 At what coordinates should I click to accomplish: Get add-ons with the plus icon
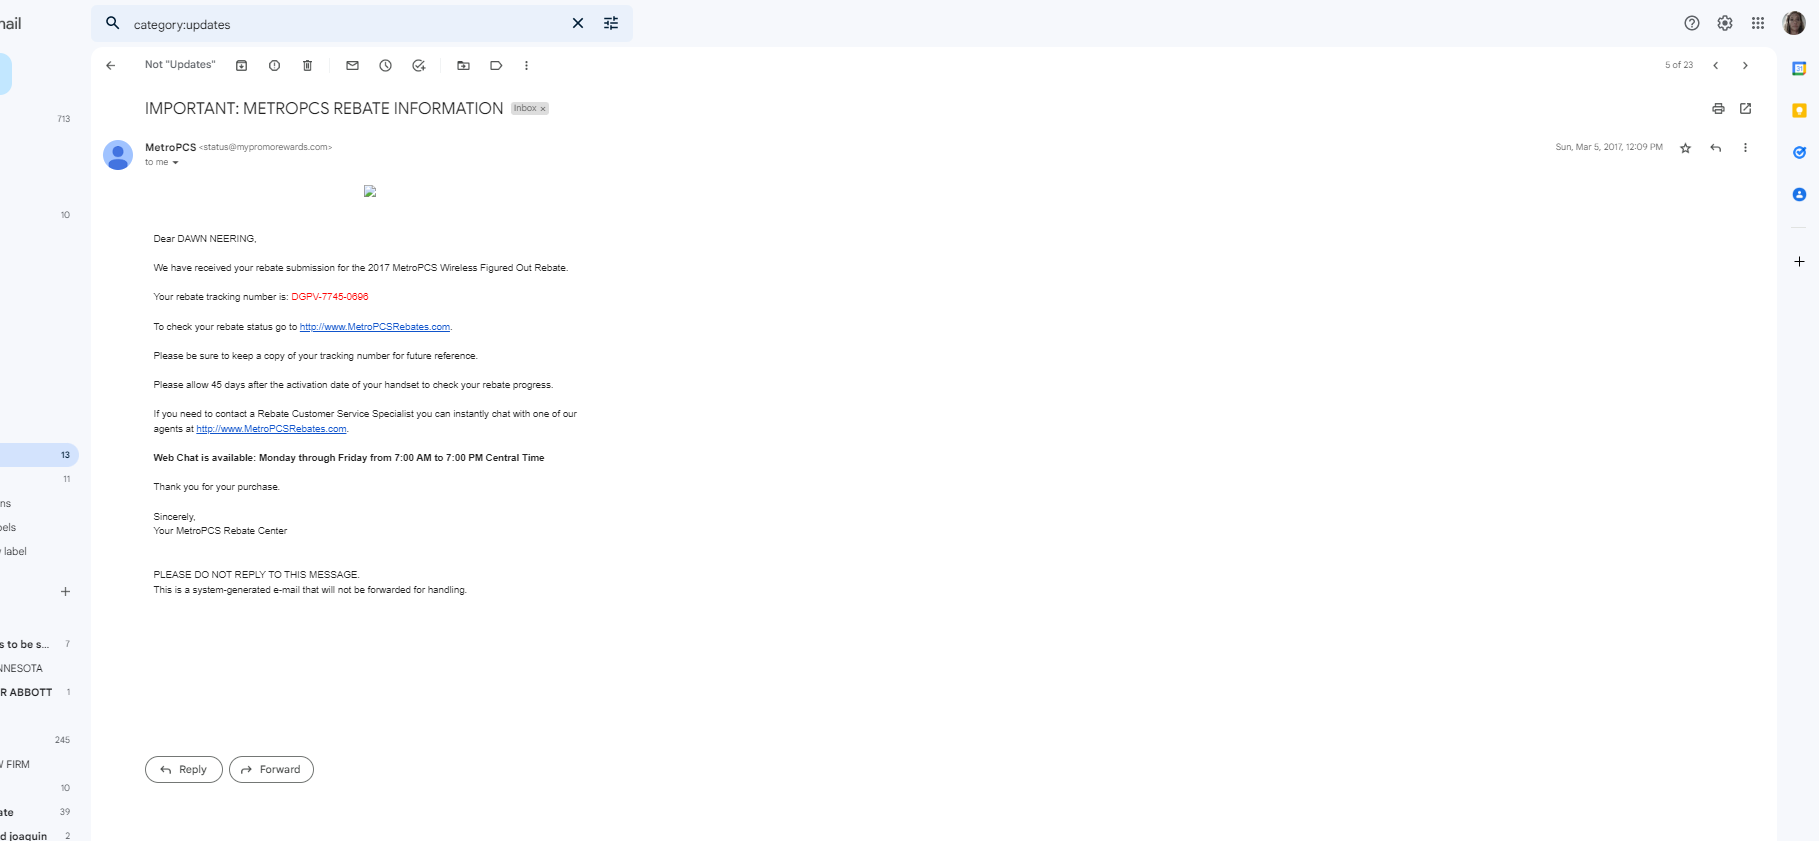tap(1799, 261)
